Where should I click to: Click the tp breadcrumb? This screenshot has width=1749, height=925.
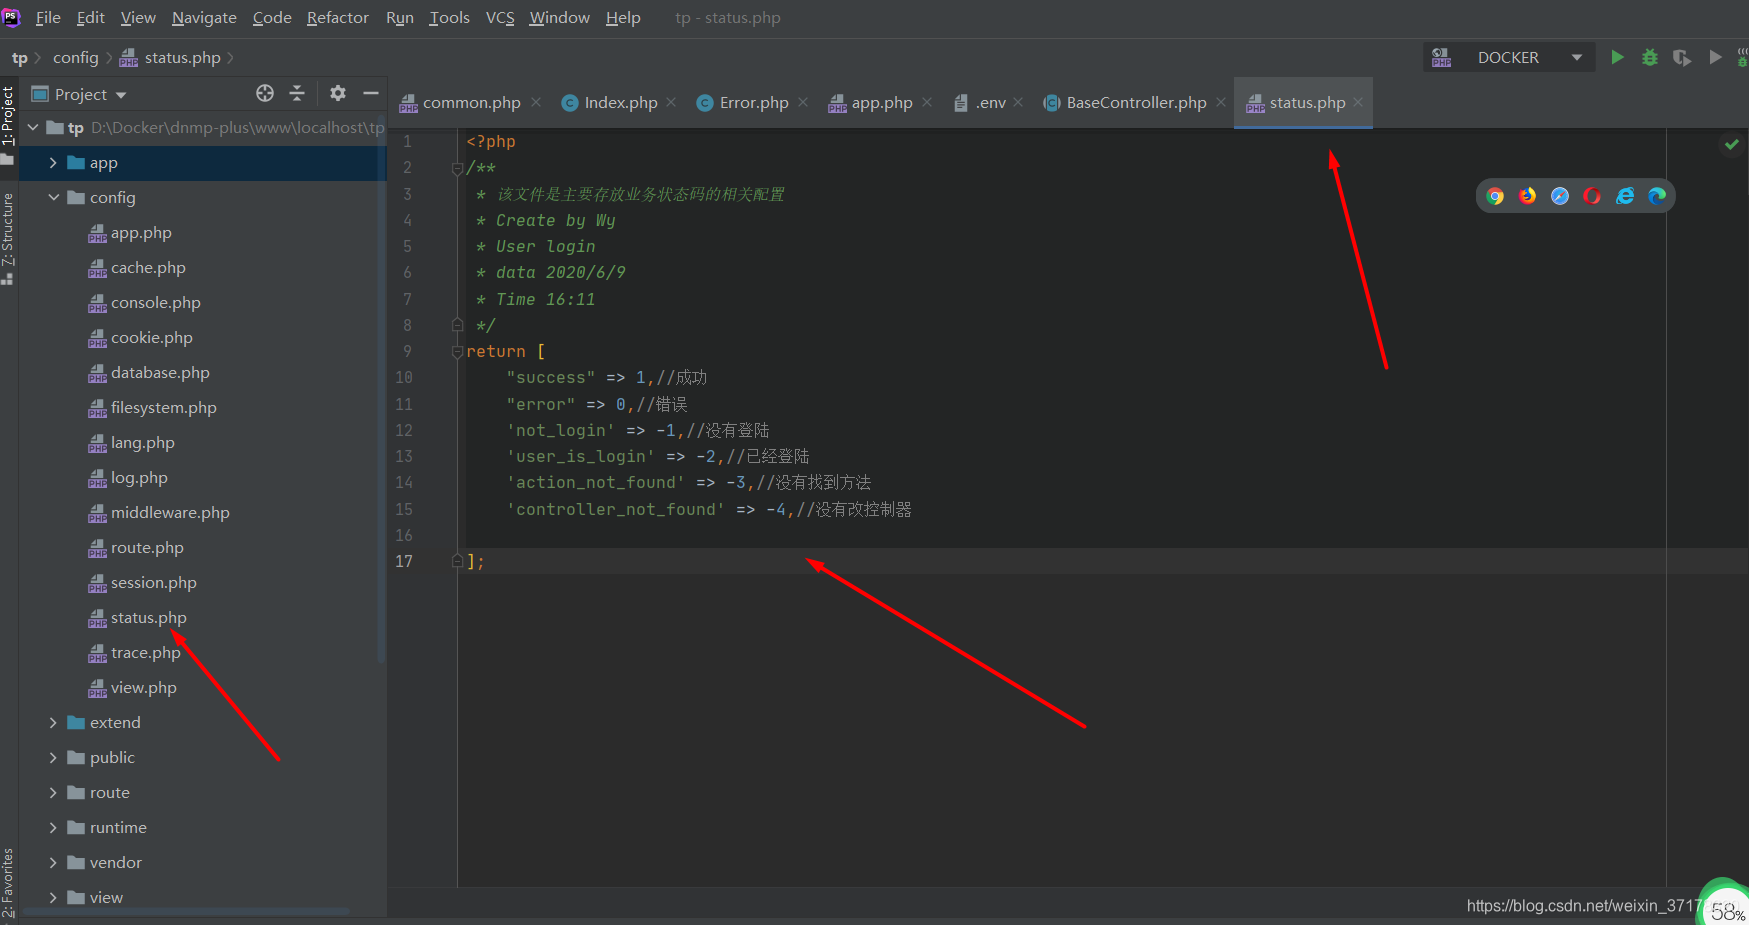click(x=20, y=57)
